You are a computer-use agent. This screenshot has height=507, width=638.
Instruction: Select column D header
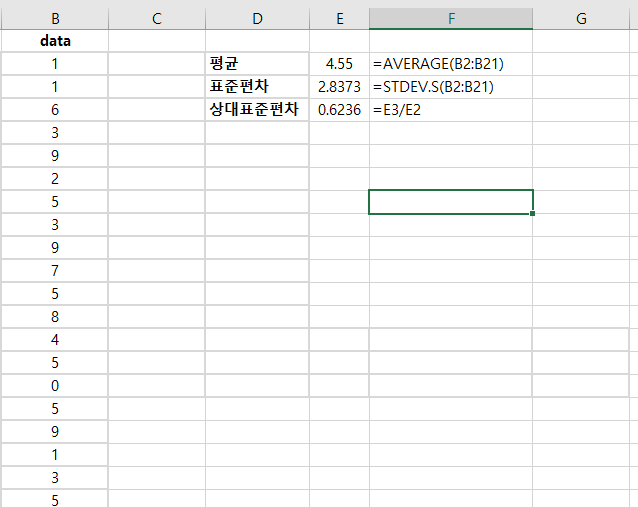[x=257, y=19]
